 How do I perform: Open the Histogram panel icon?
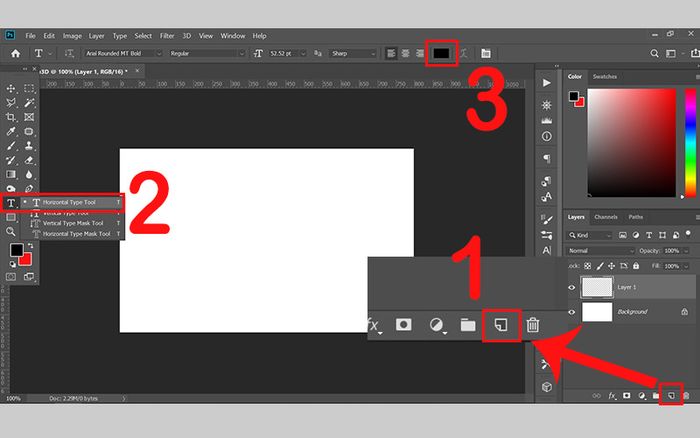(x=546, y=121)
